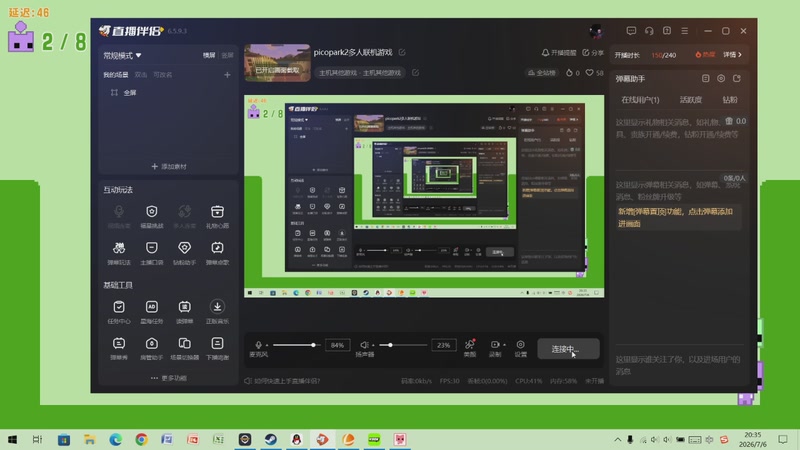
Task: Open the 任务中心 clipboard icon
Action: (x=119, y=307)
